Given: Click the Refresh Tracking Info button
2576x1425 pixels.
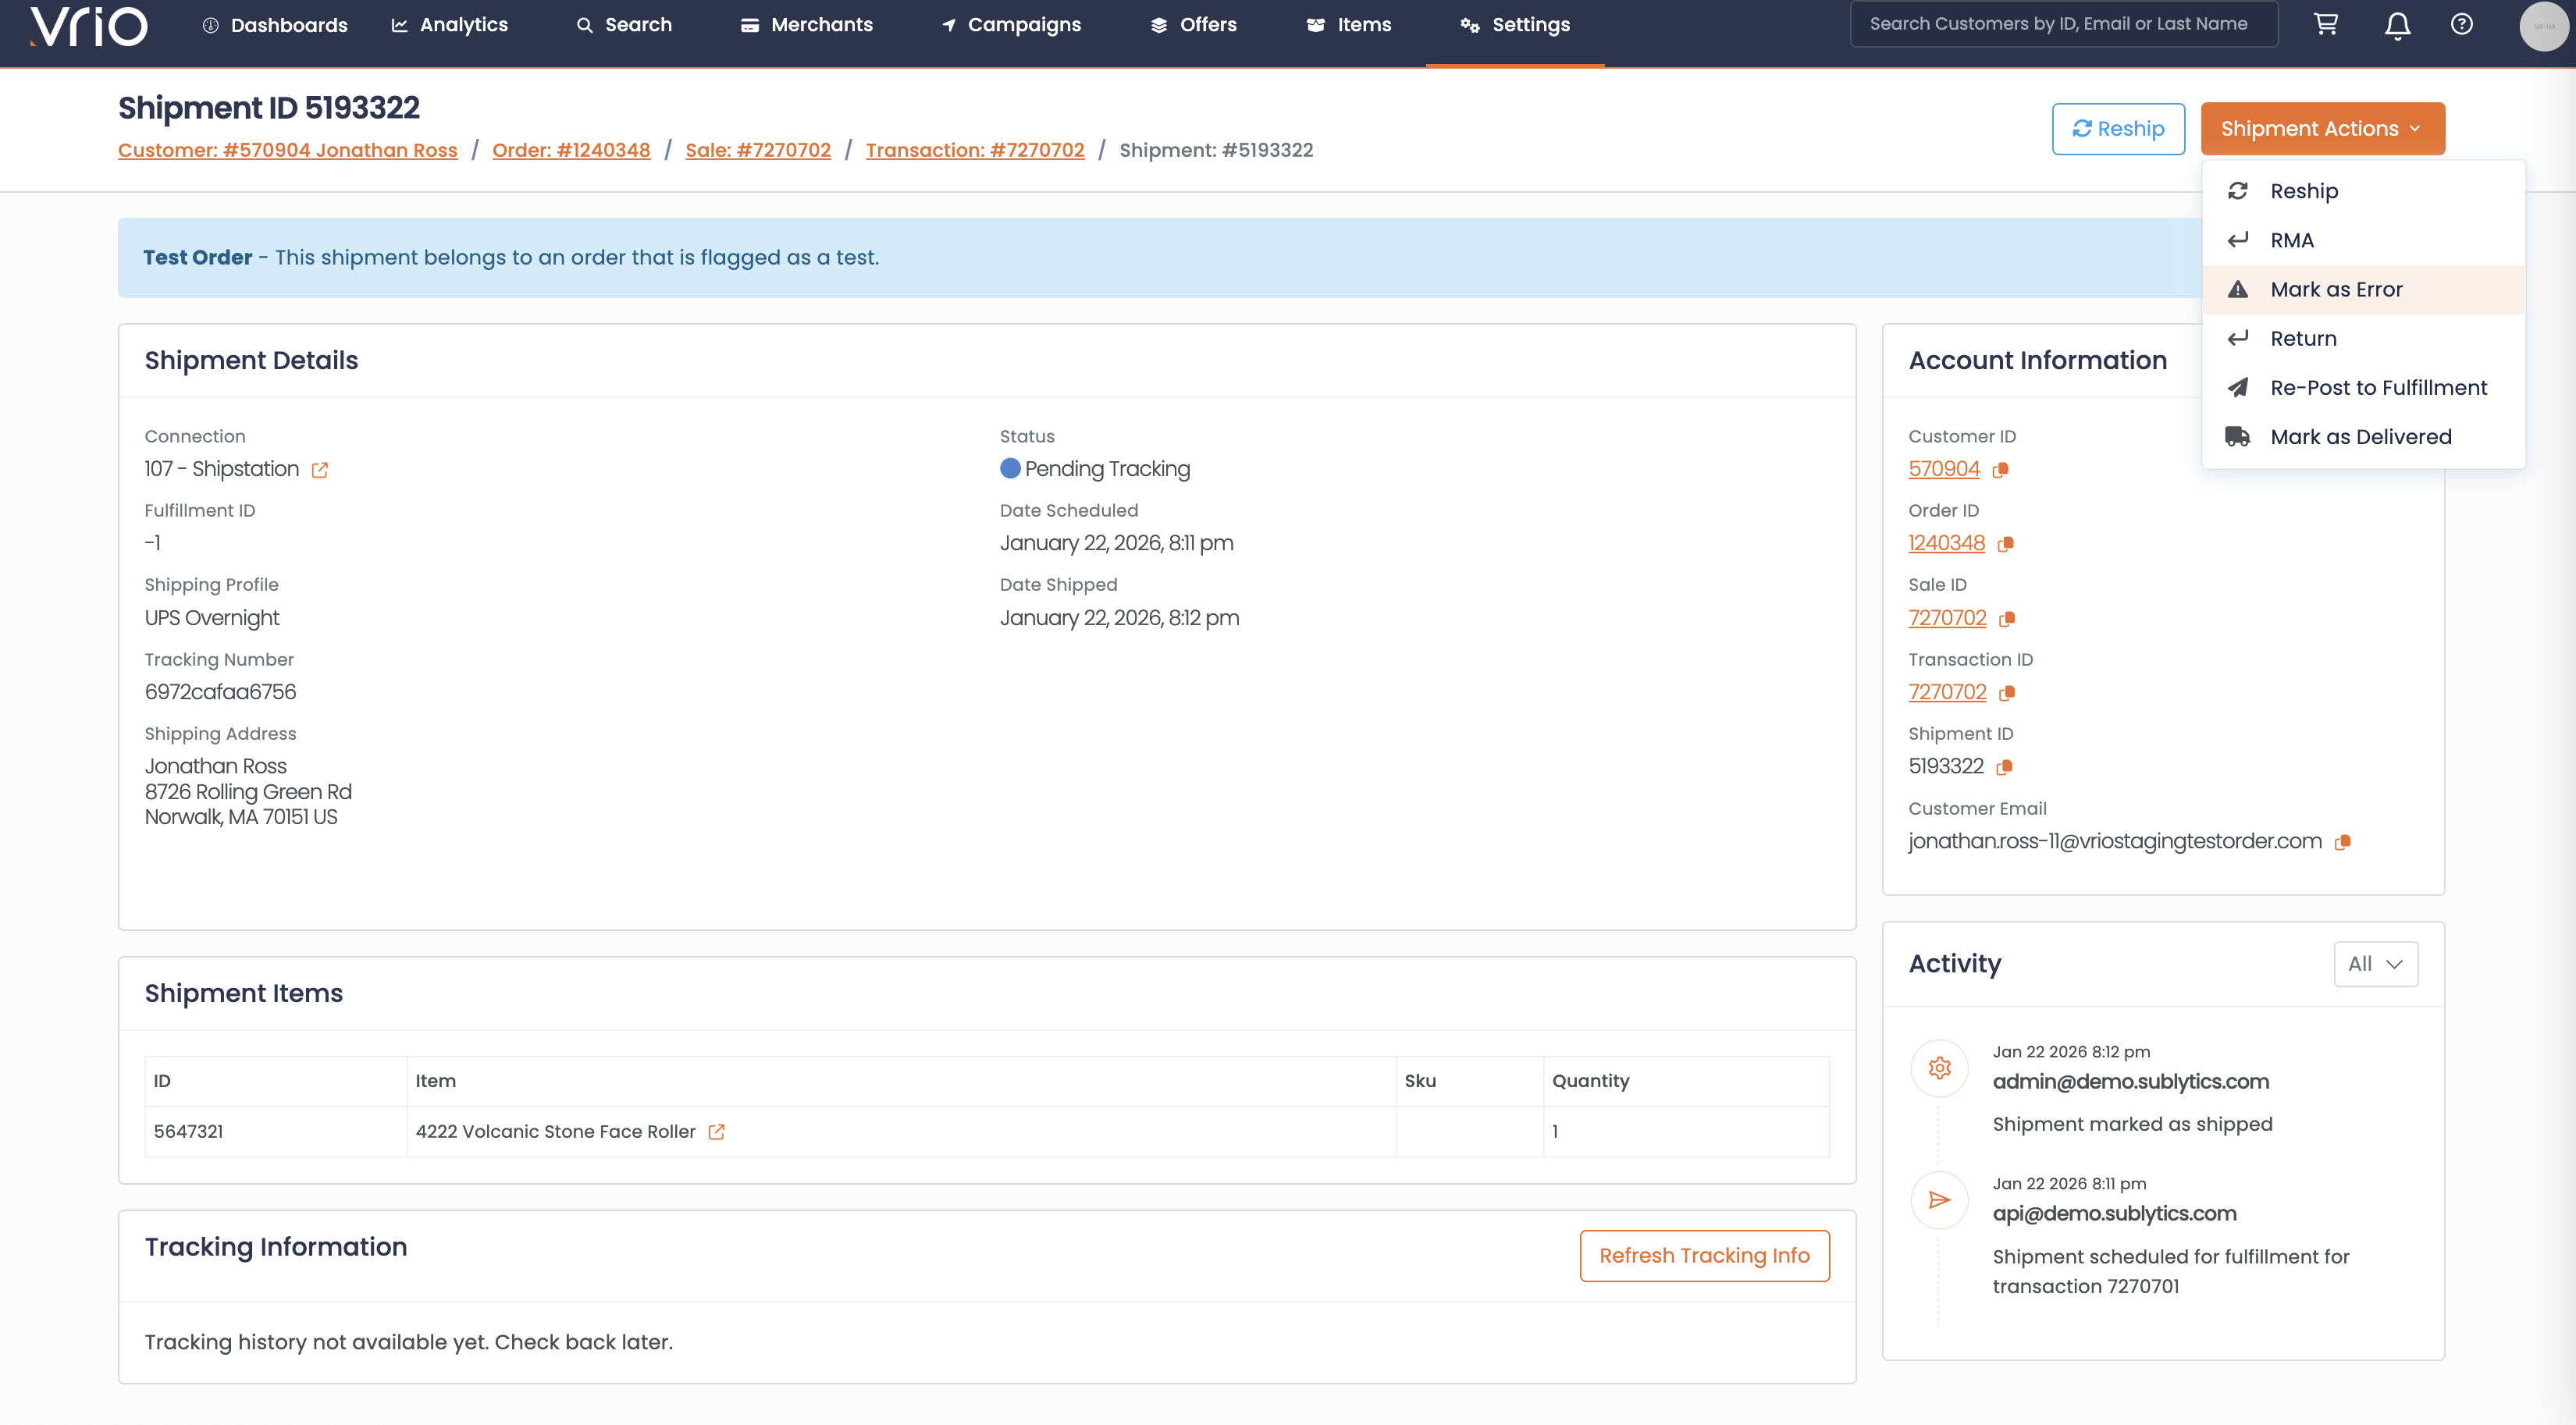Looking at the screenshot, I should [1704, 1256].
